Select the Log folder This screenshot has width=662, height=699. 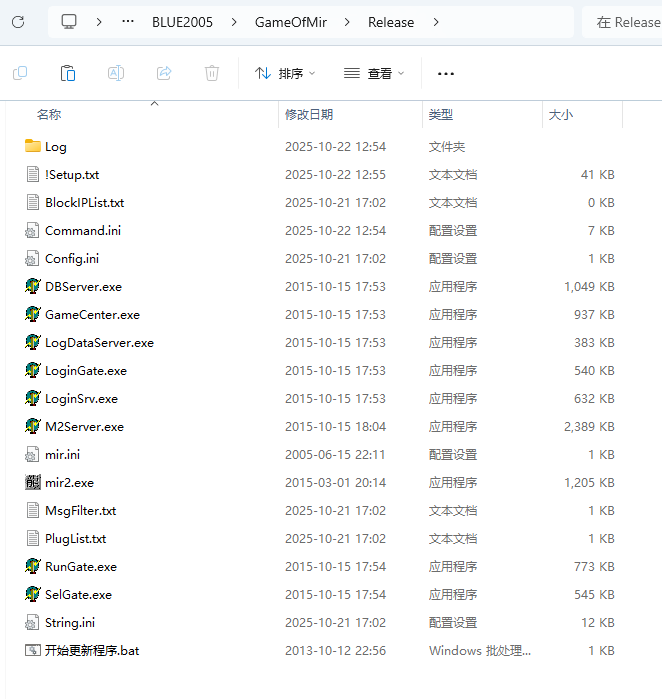pos(55,147)
